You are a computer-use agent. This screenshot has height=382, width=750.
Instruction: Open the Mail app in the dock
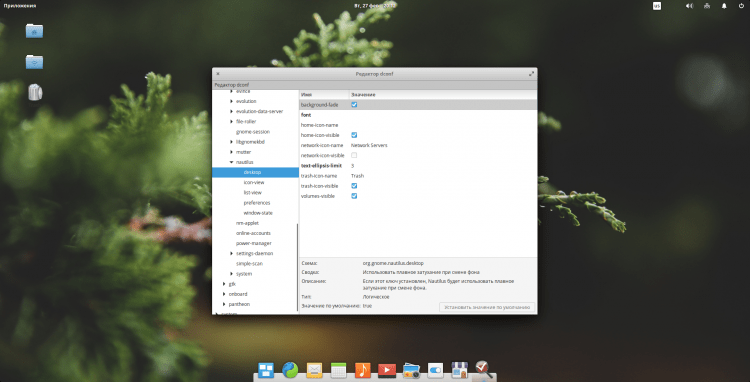pyautogui.click(x=314, y=370)
